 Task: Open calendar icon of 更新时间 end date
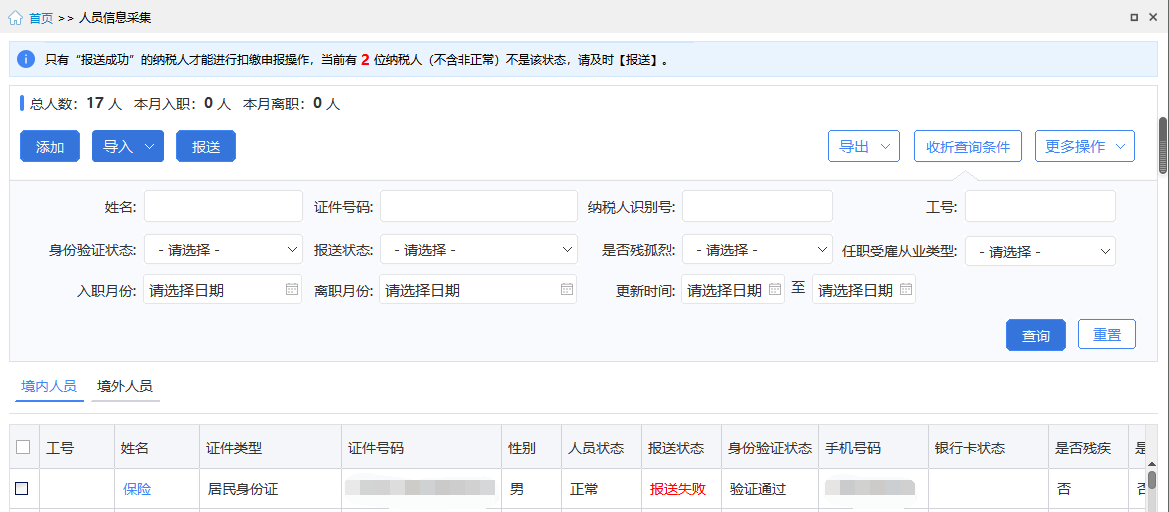coord(906,289)
